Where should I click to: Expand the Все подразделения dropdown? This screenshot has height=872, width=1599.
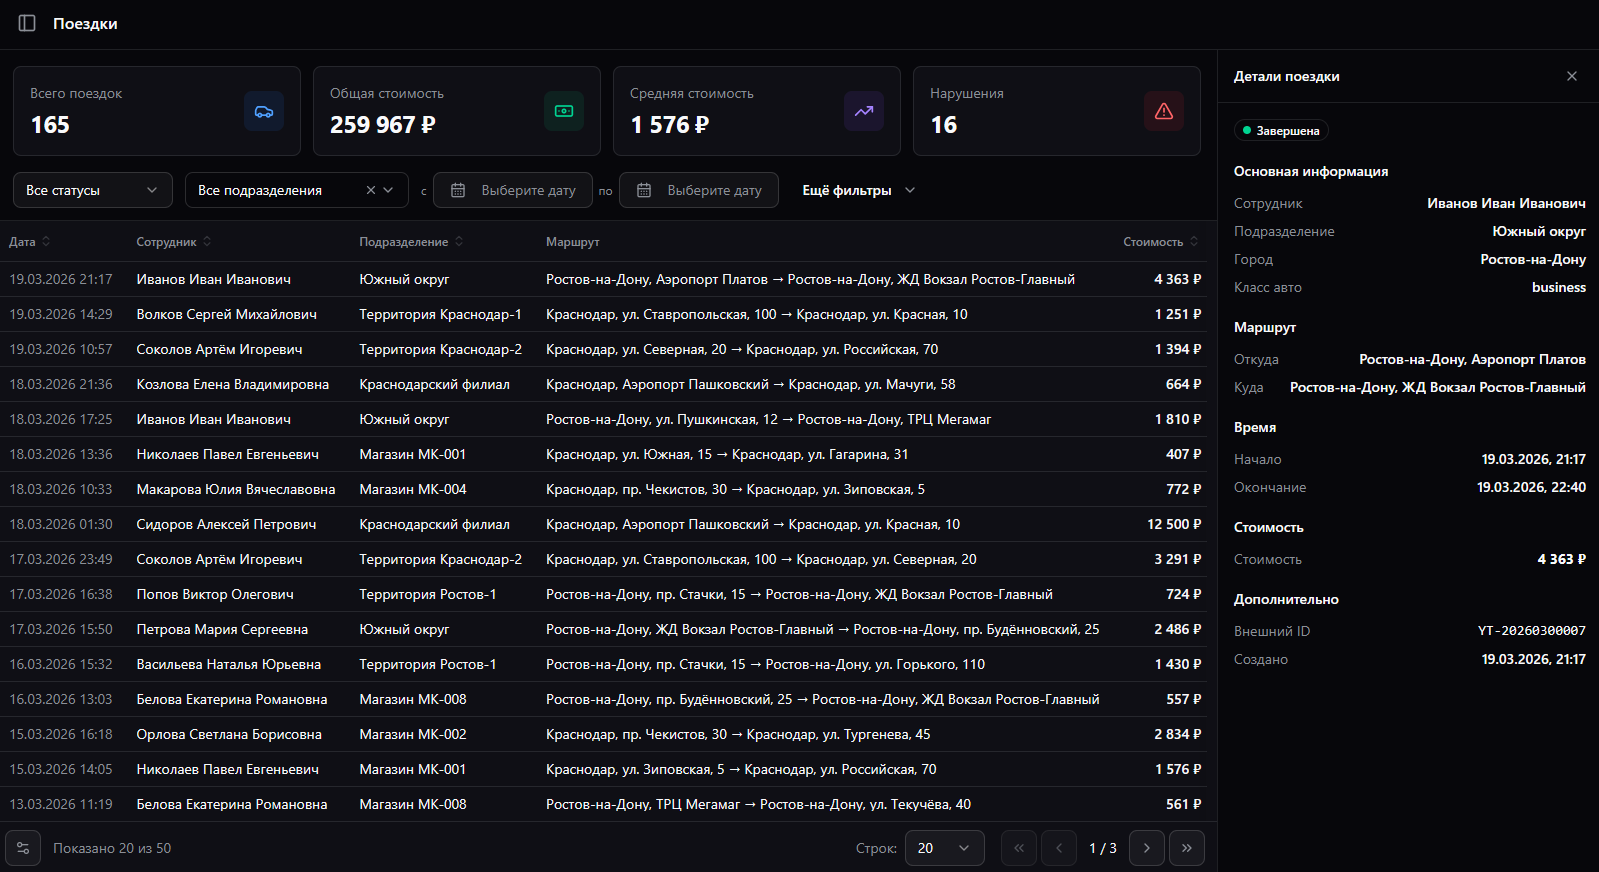[x=389, y=190]
